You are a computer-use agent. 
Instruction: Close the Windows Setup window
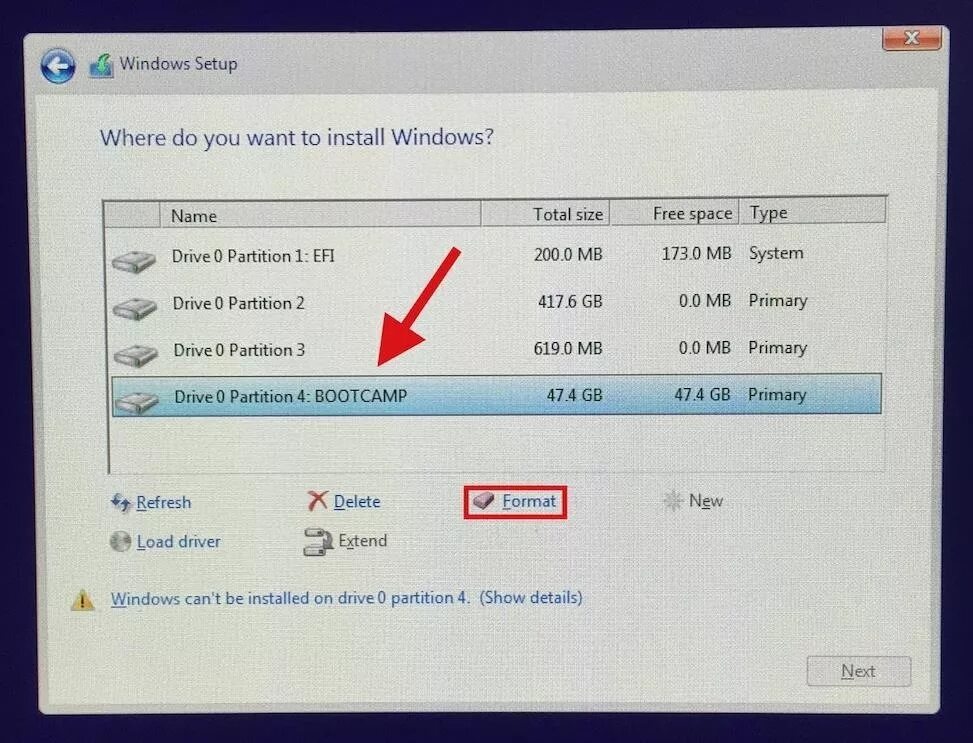[912, 38]
